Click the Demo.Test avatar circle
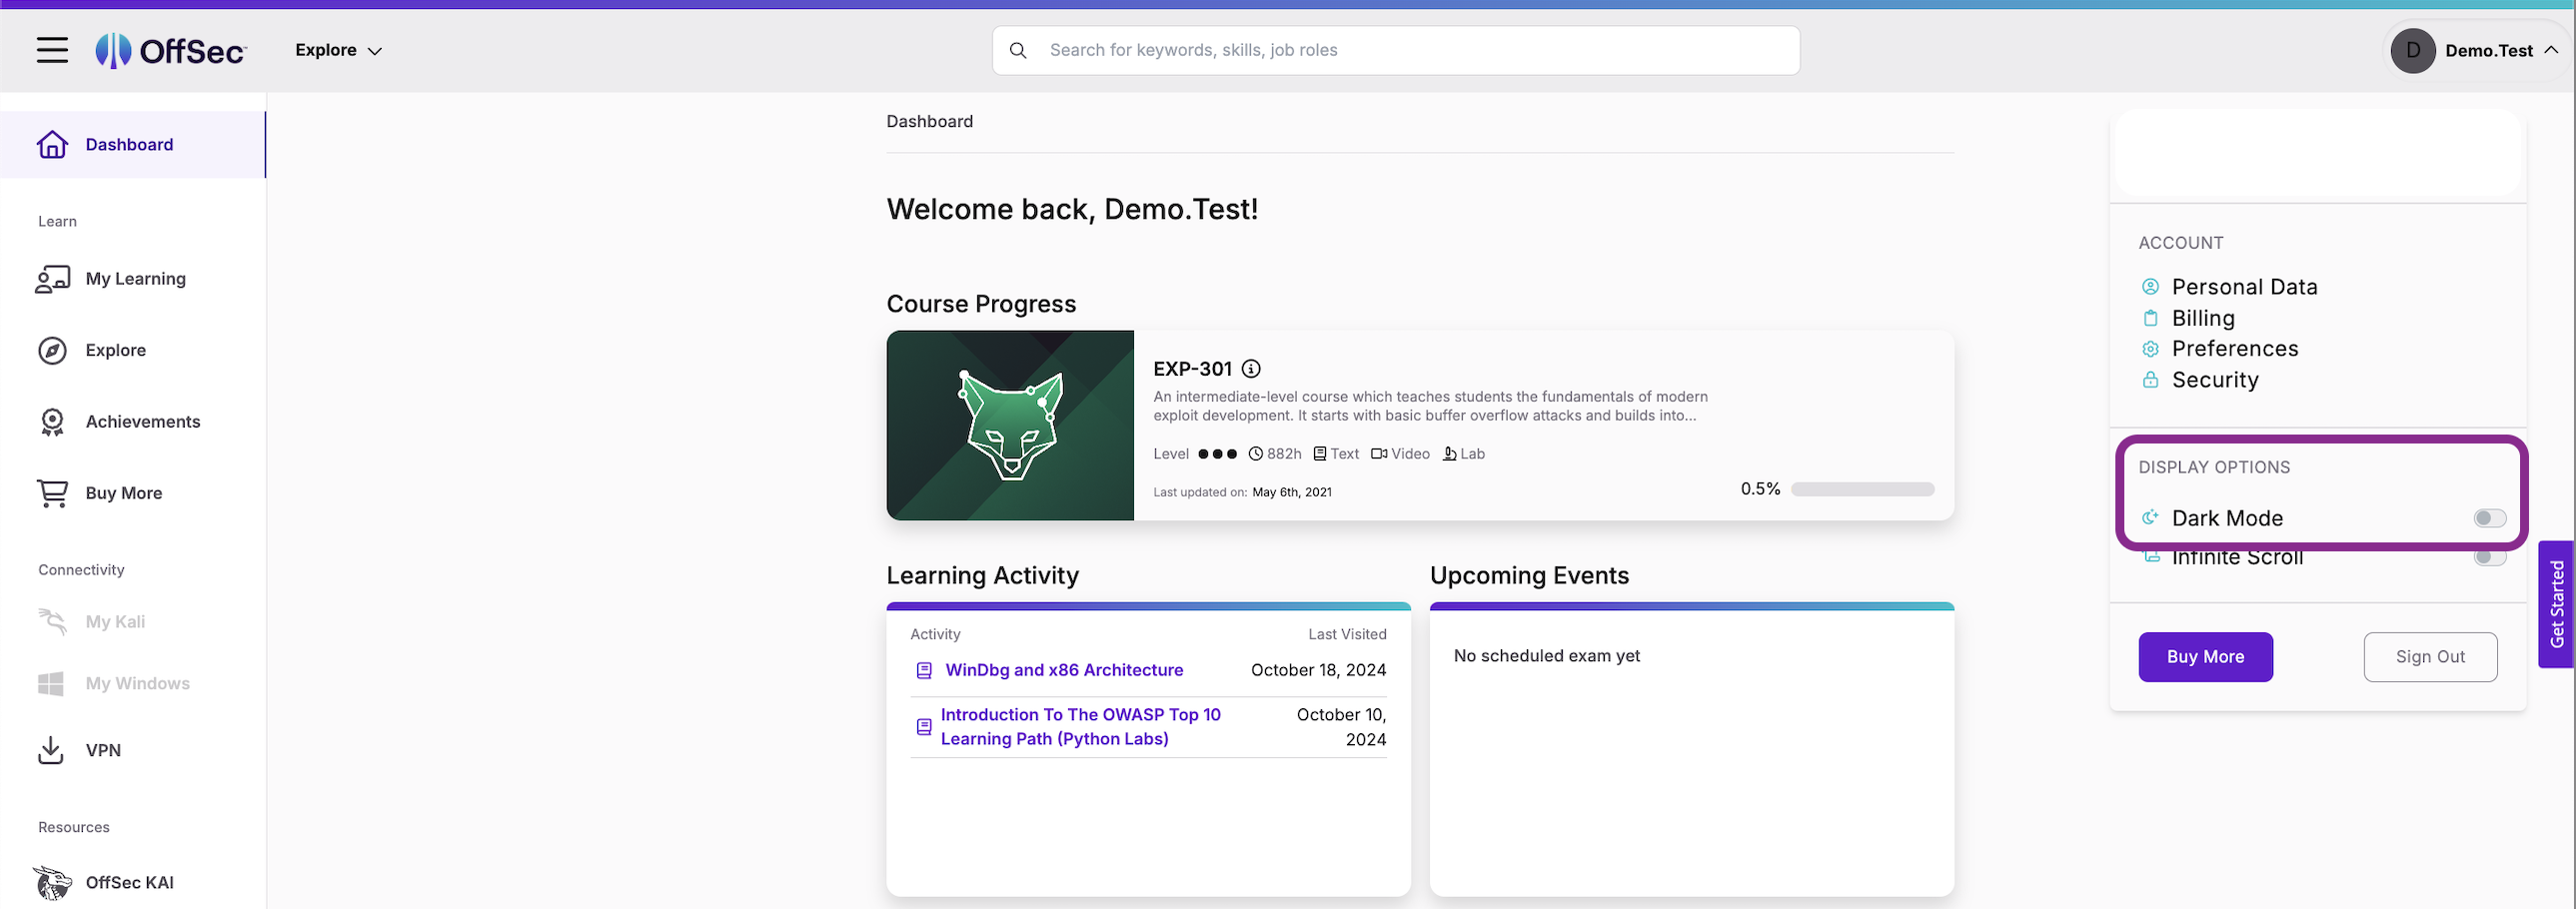 click(x=2413, y=50)
